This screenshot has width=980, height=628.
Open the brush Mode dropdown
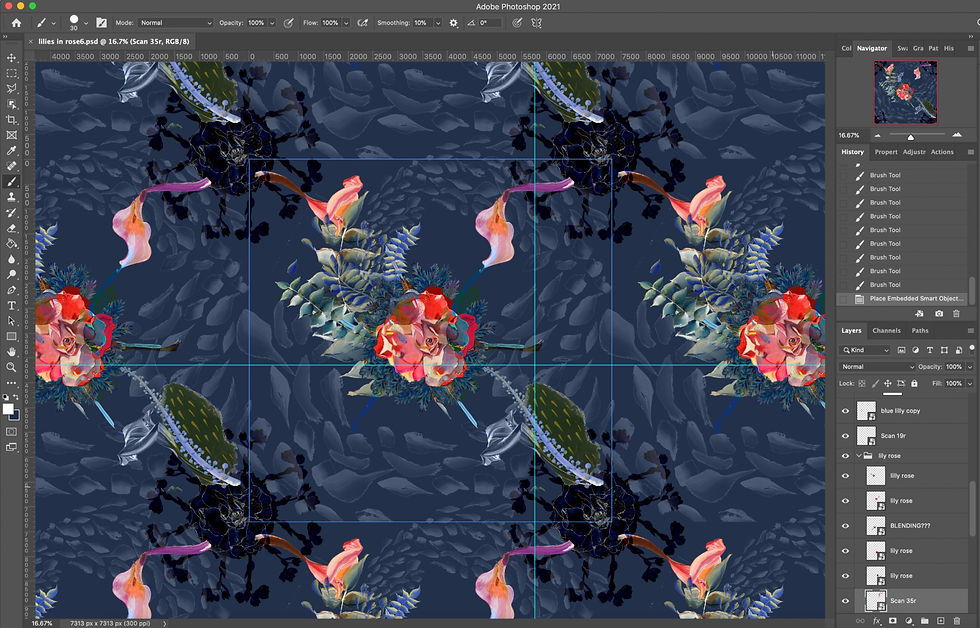pyautogui.click(x=176, y=22)
